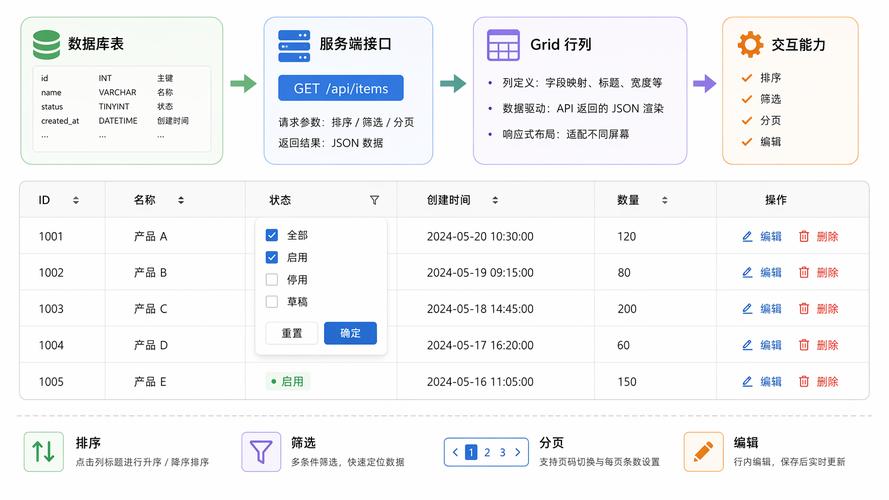The image size is (889, 500).
Task: Click the orange gear icon
Action: (x=750, y=44)
